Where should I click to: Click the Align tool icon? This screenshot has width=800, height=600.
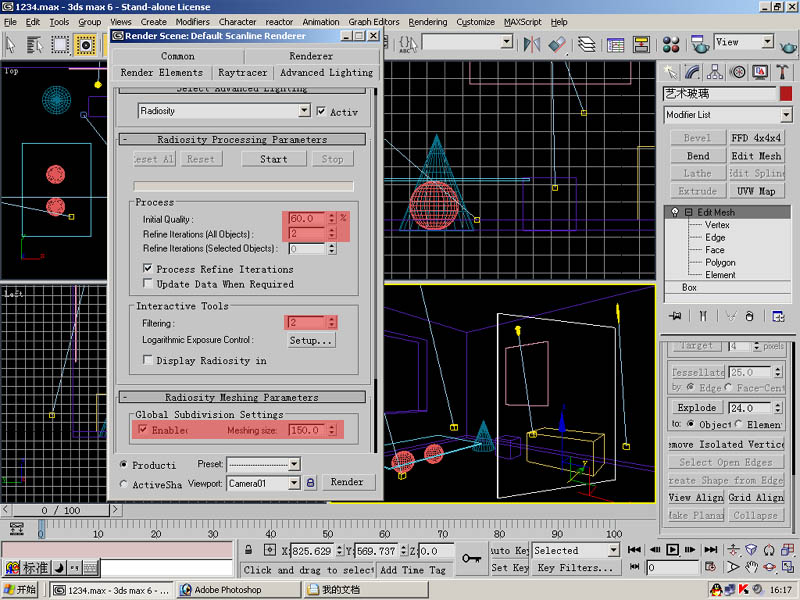557,44
